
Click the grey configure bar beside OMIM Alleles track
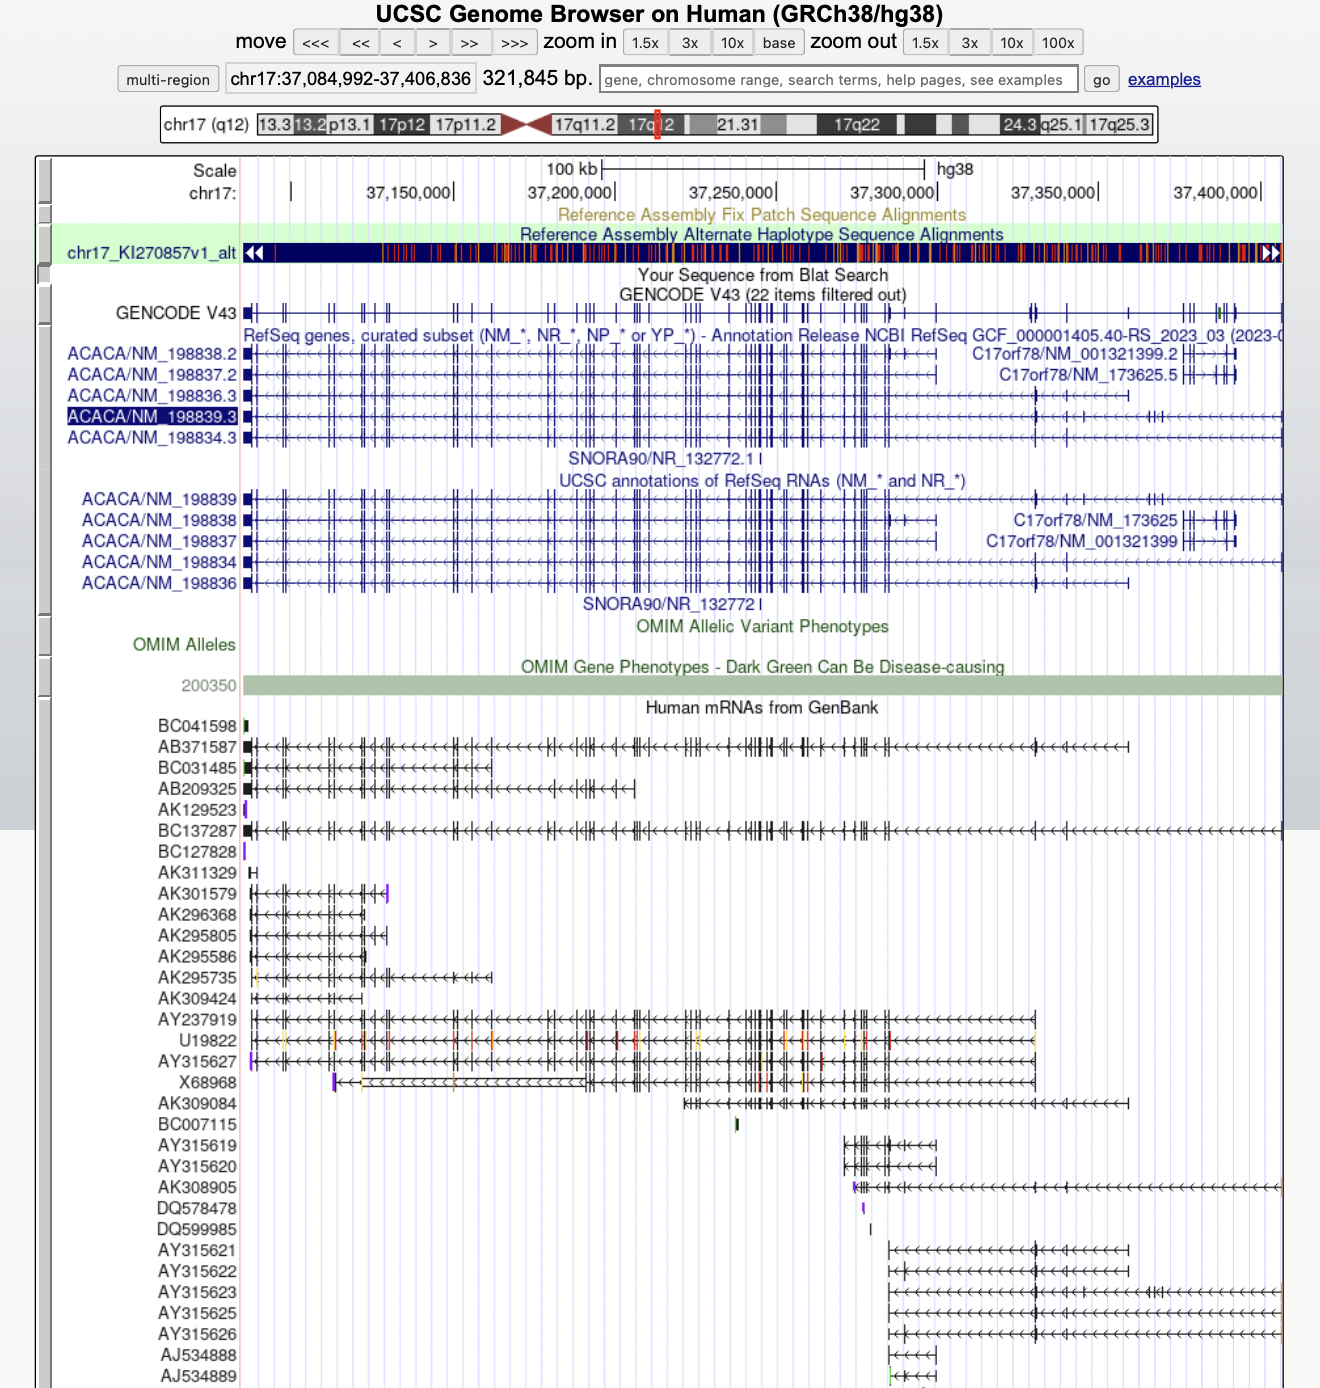pyautogui.click(x=44, y=636)
